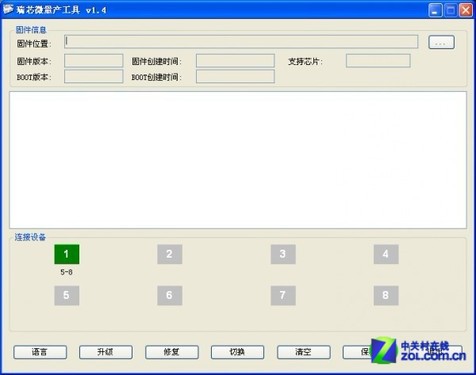Click inside the white log output area
Viewport: 476px width, 375px height.
pos(238,160)
